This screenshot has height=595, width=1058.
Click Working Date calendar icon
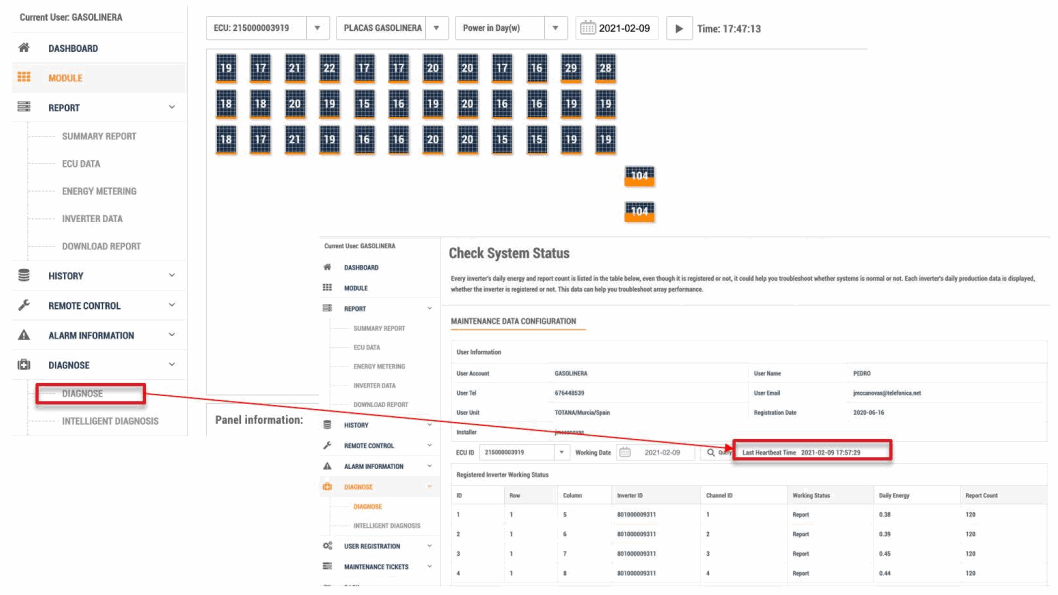click(x=625, y=453)
